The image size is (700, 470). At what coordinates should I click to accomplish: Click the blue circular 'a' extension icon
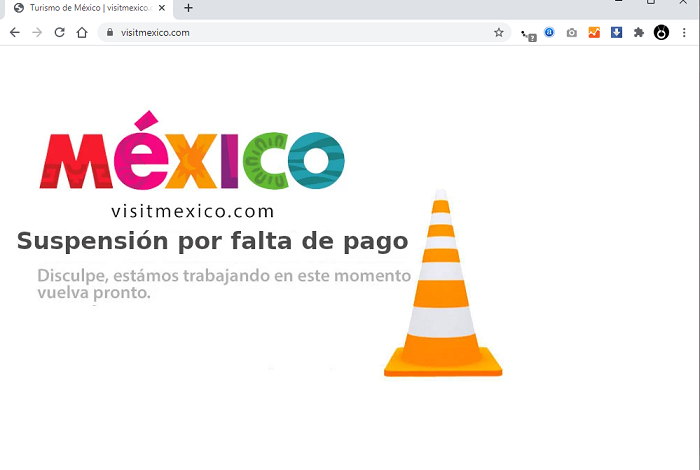[549, 32]
